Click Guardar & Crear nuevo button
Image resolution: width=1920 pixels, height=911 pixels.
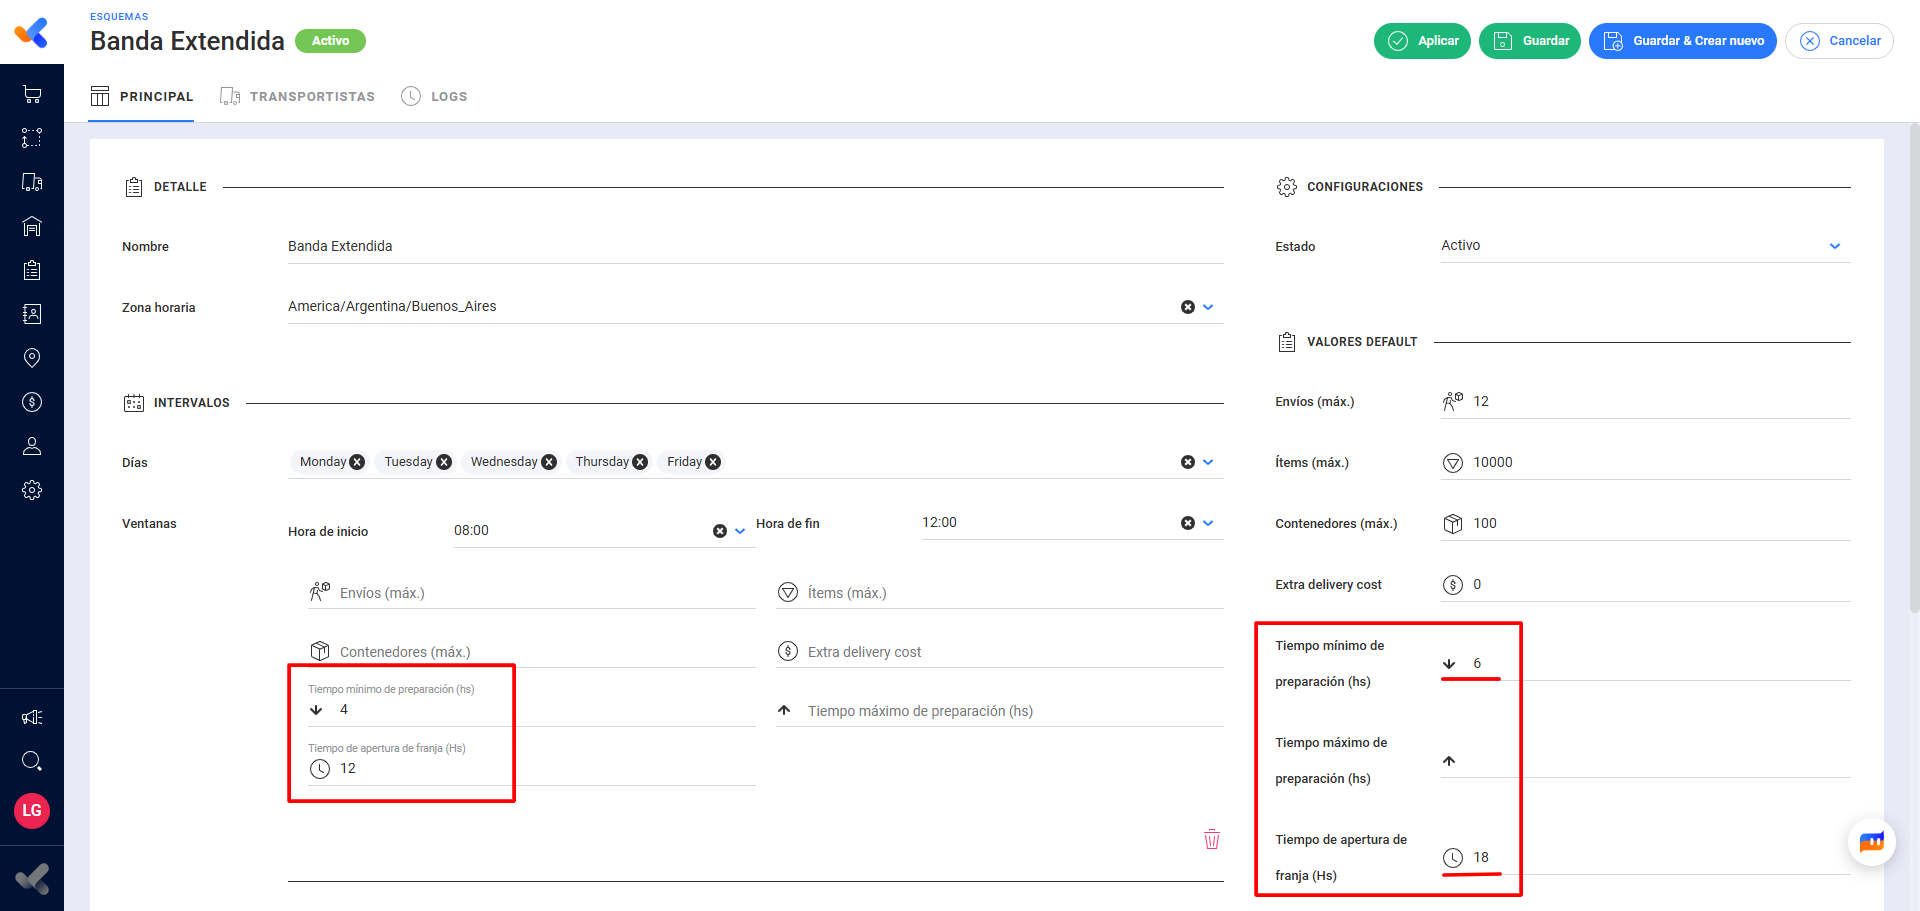click(1683, 41)
